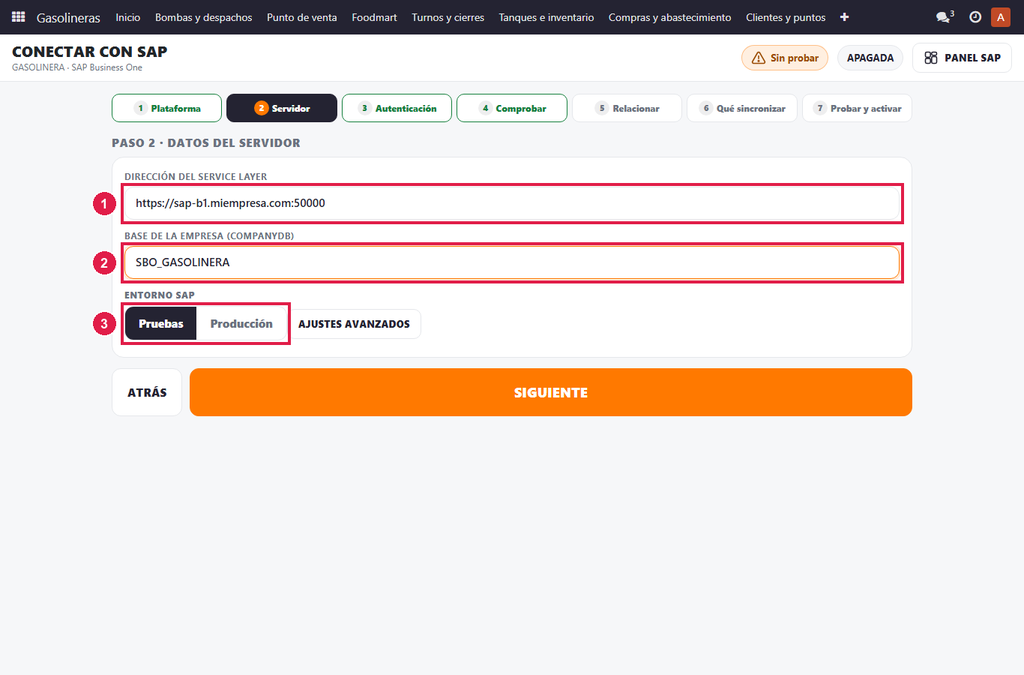Click the Service Layer address field
Screen dimensions: 1024x675
512,203
